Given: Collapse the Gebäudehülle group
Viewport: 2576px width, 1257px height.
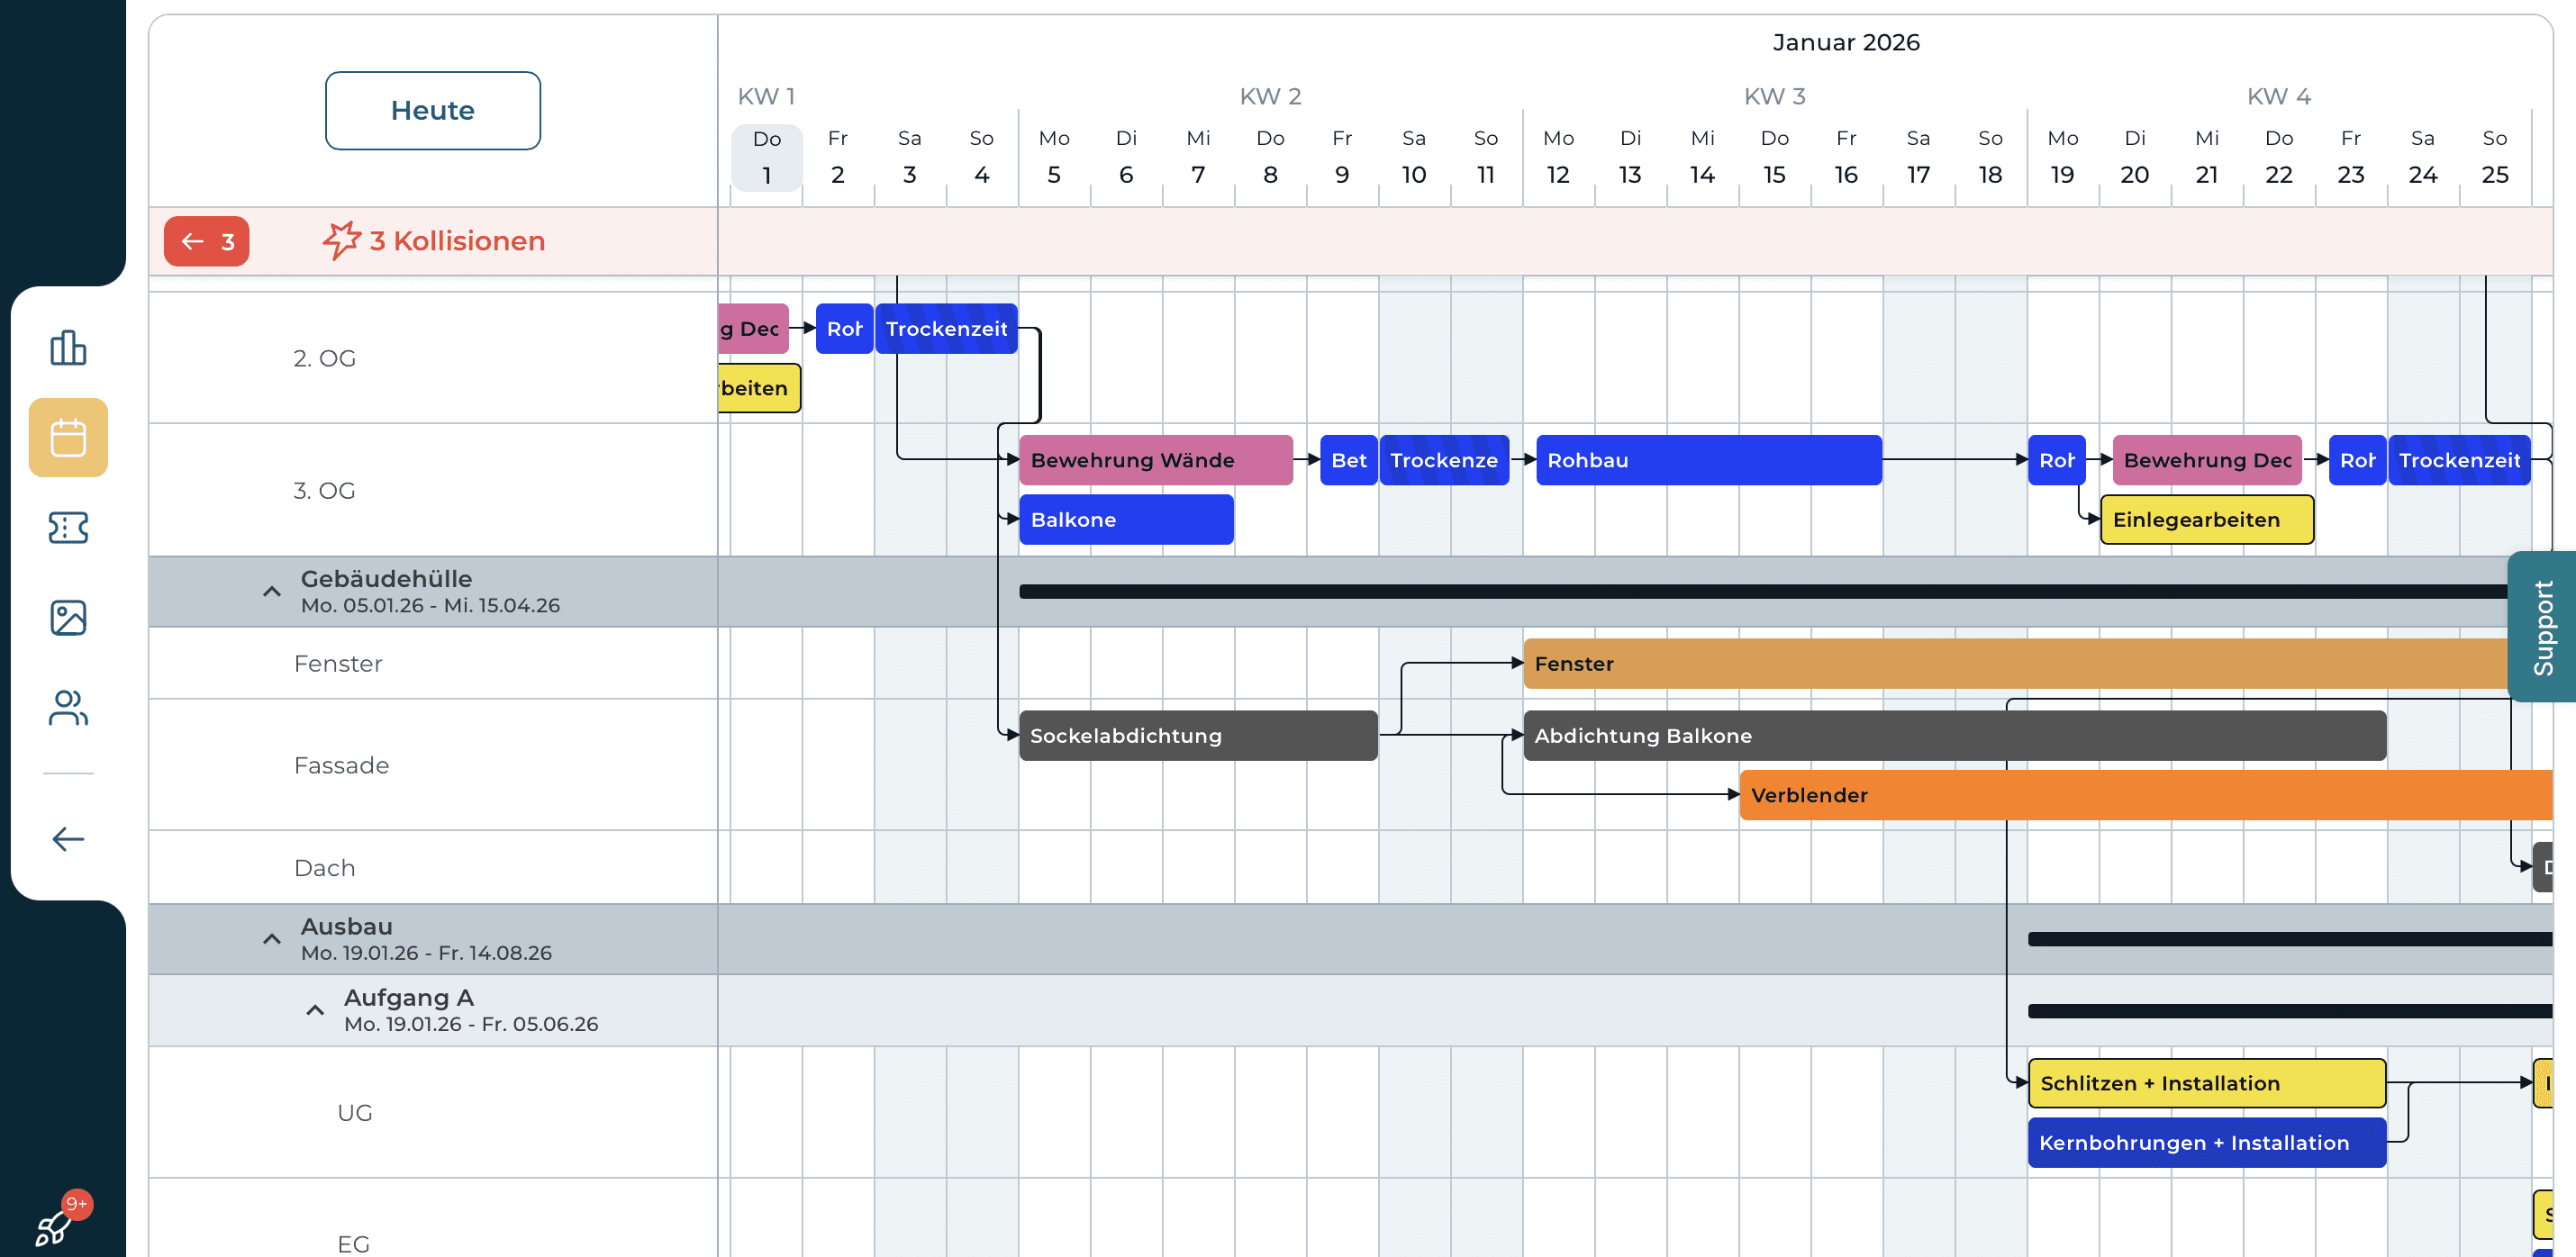Looking at the screenshot, I should 271,591.
